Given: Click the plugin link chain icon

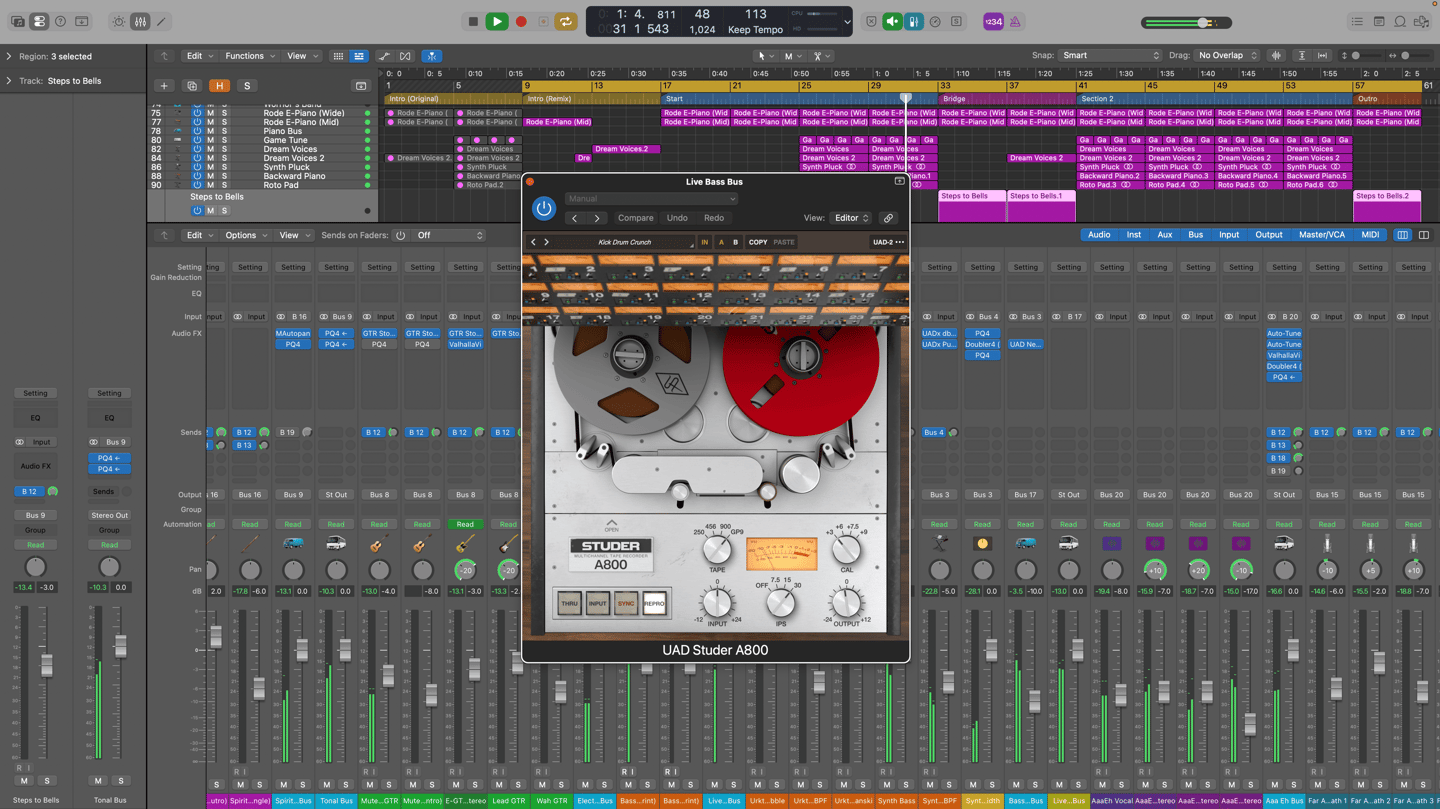Looking at the screenshot, I should point(888,218).
